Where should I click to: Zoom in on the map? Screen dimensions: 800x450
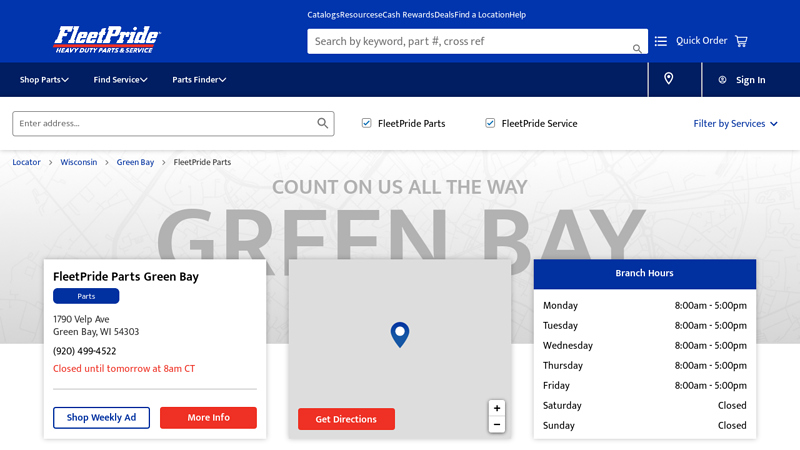tap(497, 408)
